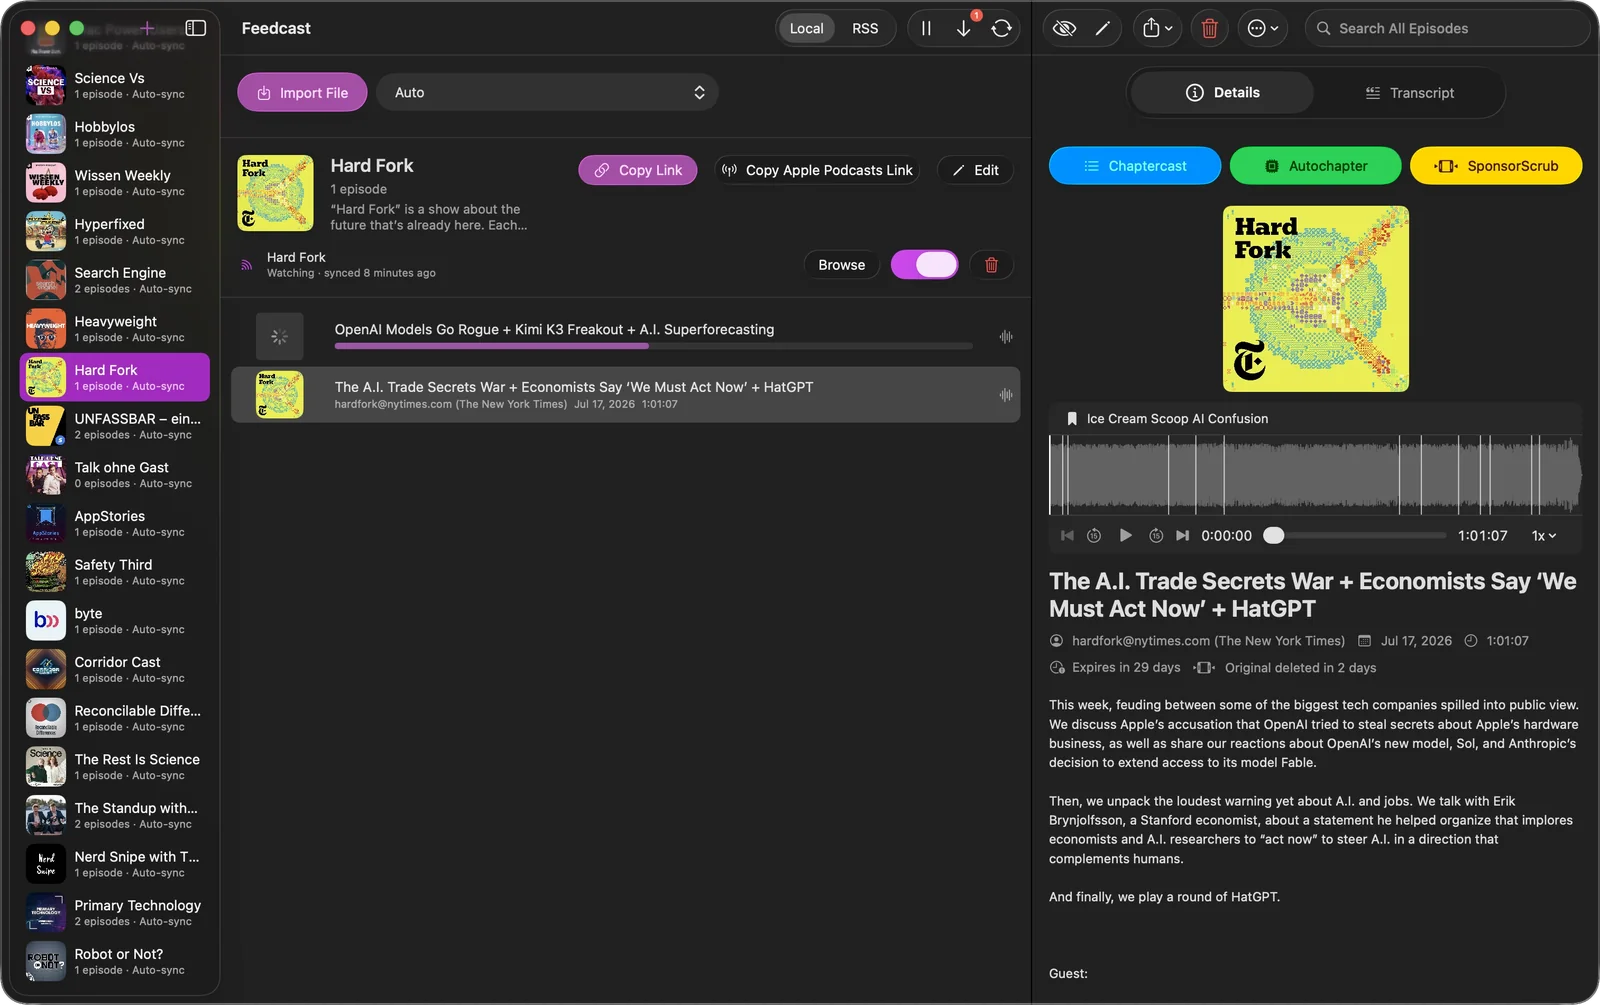Select Robot or Not? podcast

[115, 962]
